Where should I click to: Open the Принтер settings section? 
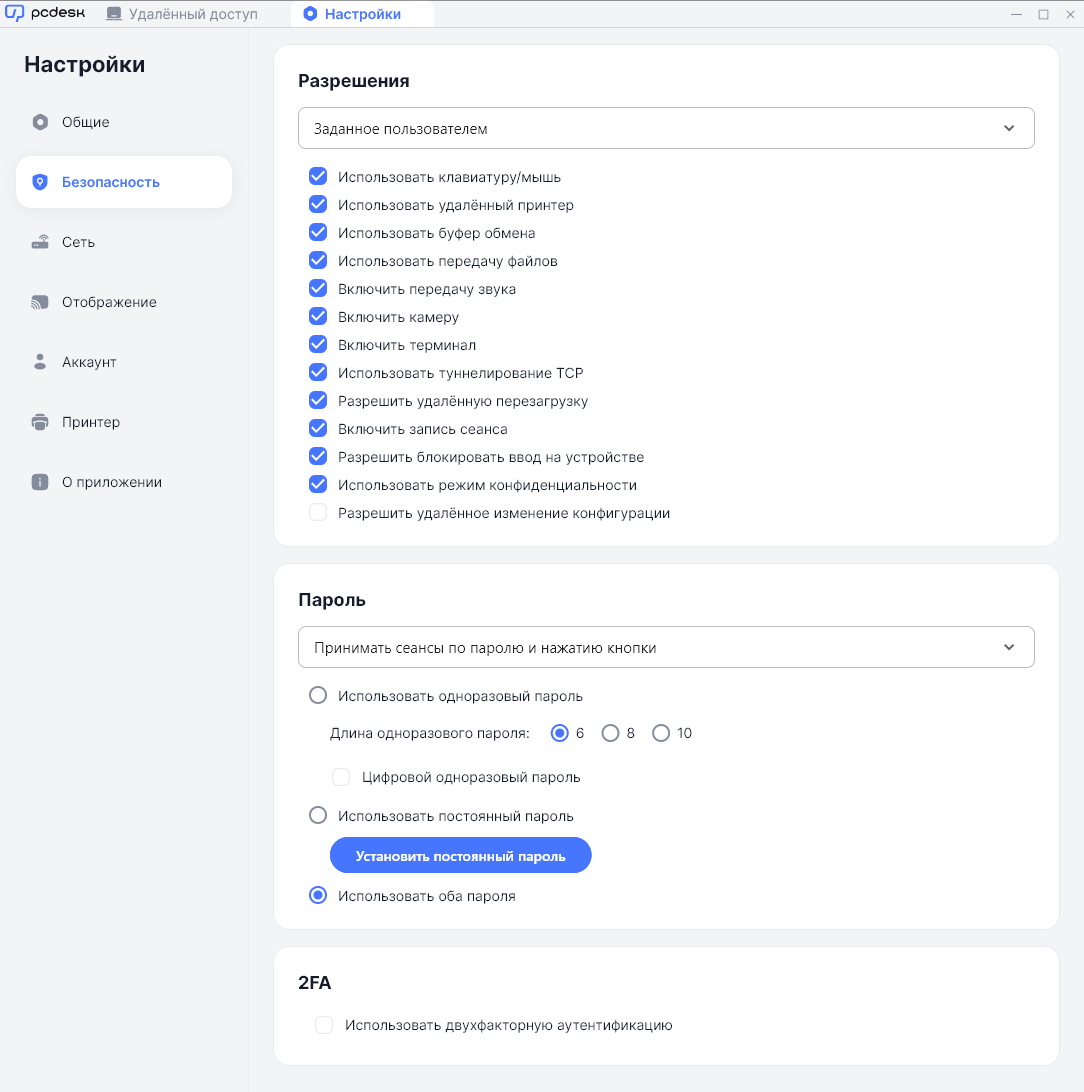[x=124, y=422]
